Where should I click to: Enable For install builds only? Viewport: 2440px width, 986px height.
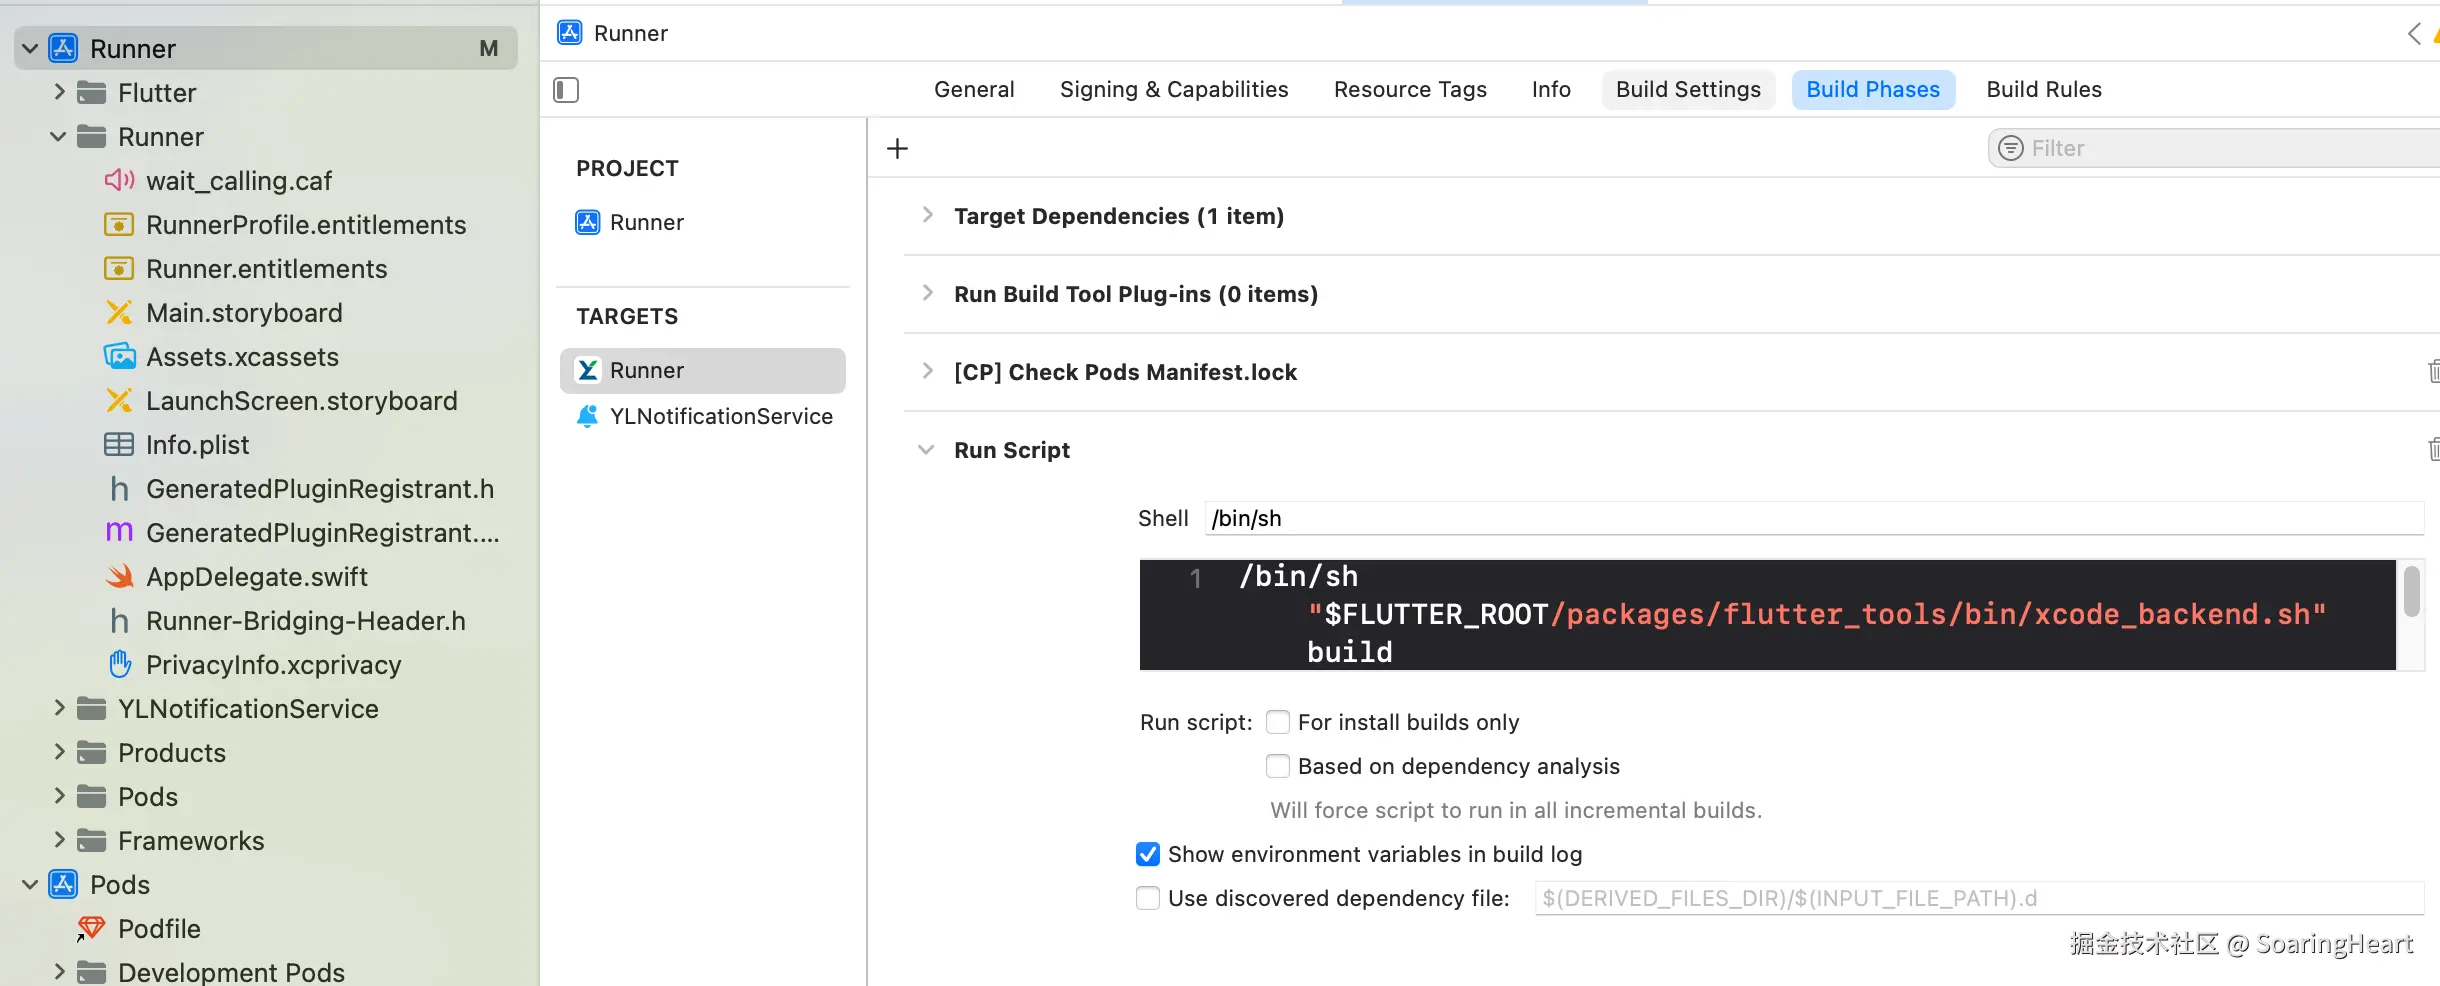[x=1277, y=722]
